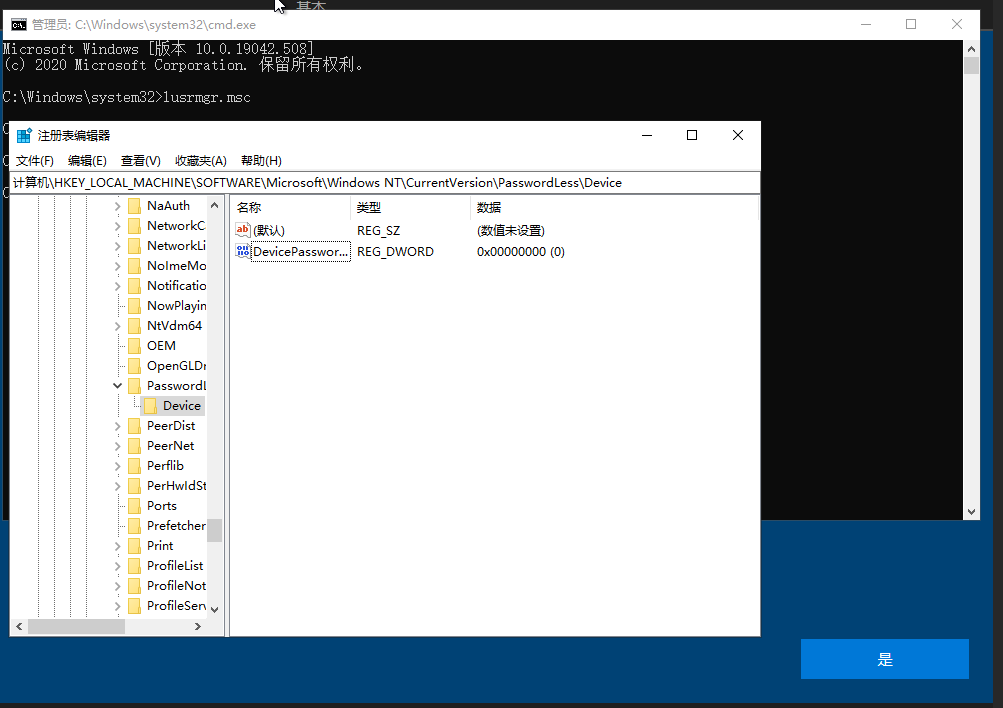Expand the ProfileList registry key
Screen dimensions: 1003x708
coord(118,566)
